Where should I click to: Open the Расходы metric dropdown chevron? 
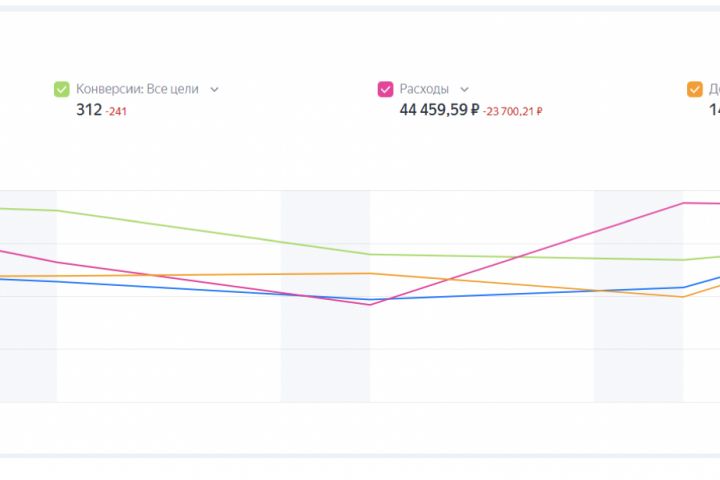(x=464, y=89)
